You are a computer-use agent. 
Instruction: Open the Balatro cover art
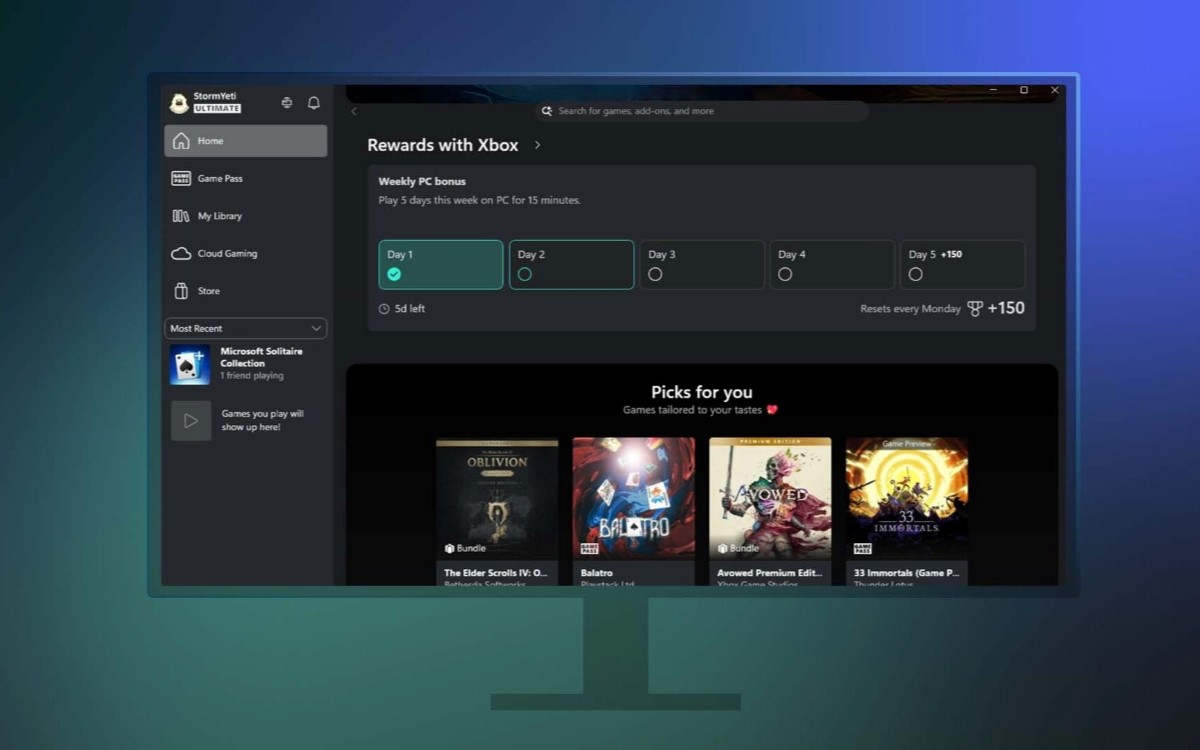point(634,498)
